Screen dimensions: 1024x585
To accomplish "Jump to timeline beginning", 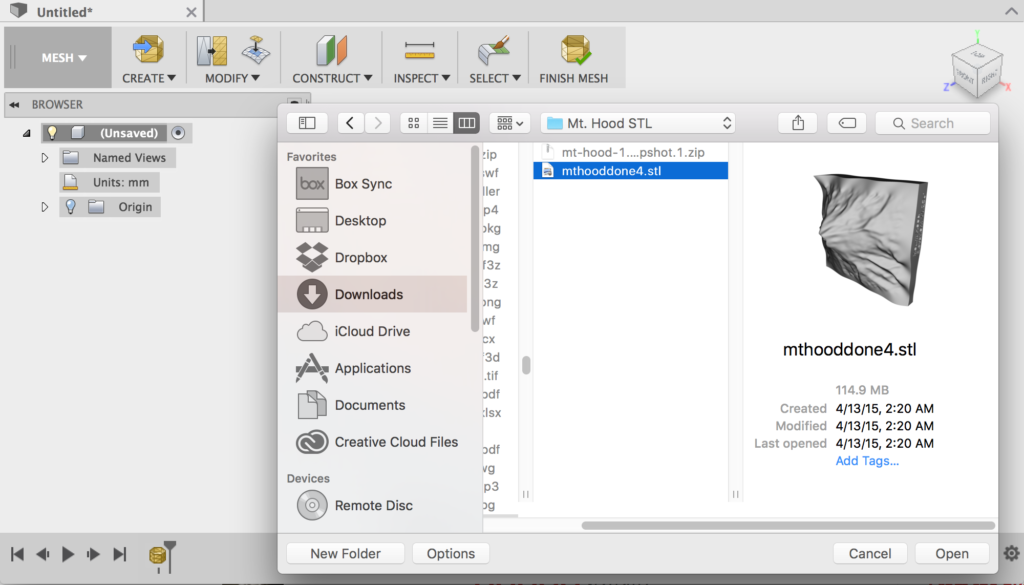I will click(18, 554).
